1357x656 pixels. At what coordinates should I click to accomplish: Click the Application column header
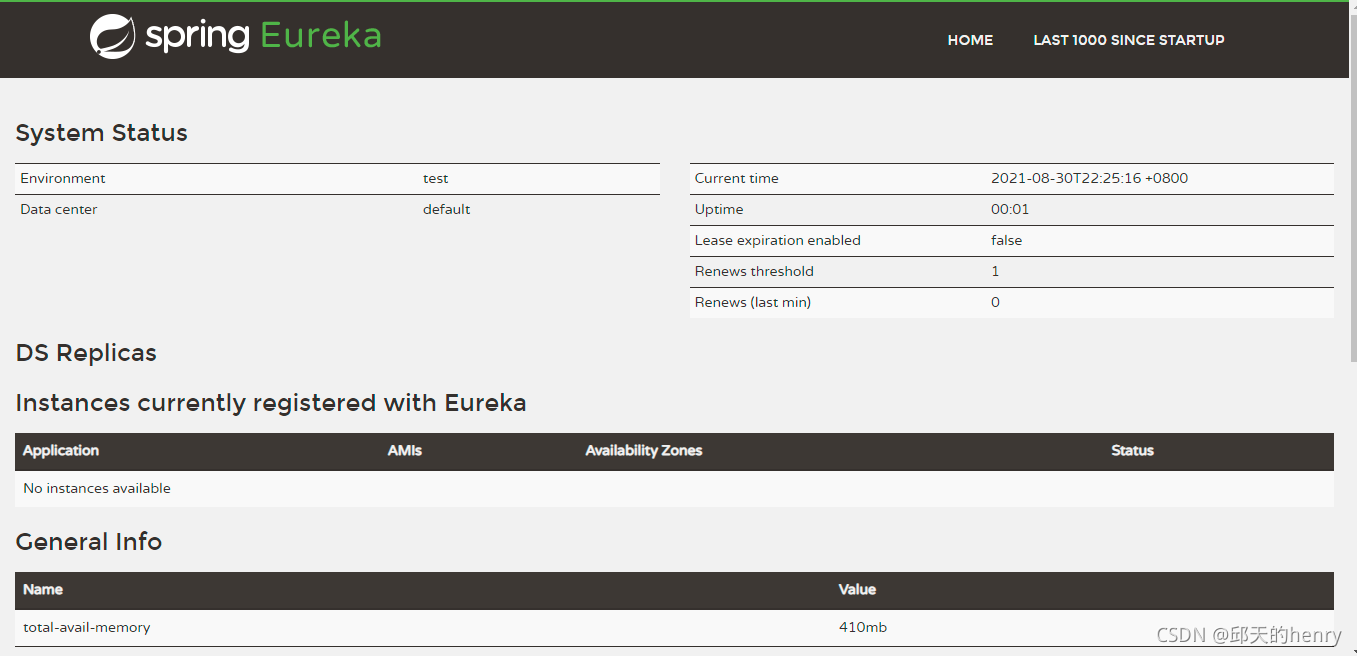[61, 451]
